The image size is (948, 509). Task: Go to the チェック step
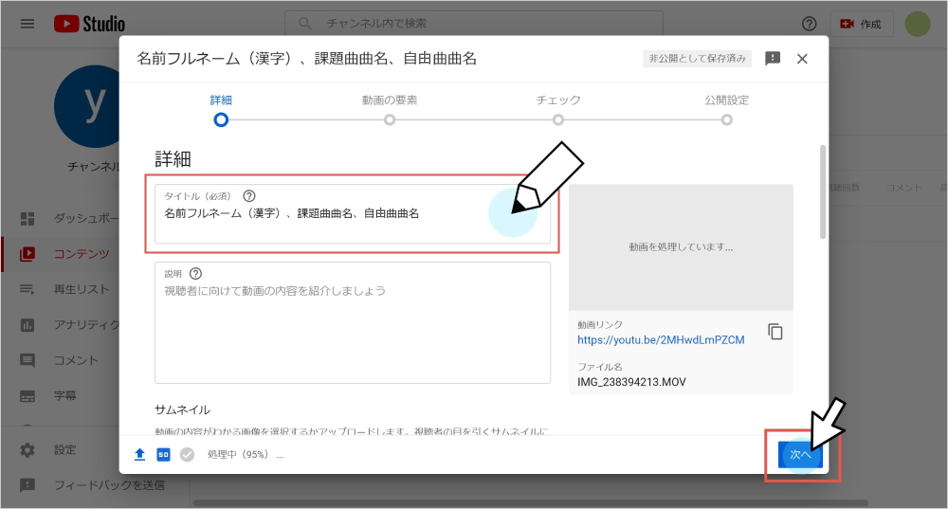tap(558, 119)
